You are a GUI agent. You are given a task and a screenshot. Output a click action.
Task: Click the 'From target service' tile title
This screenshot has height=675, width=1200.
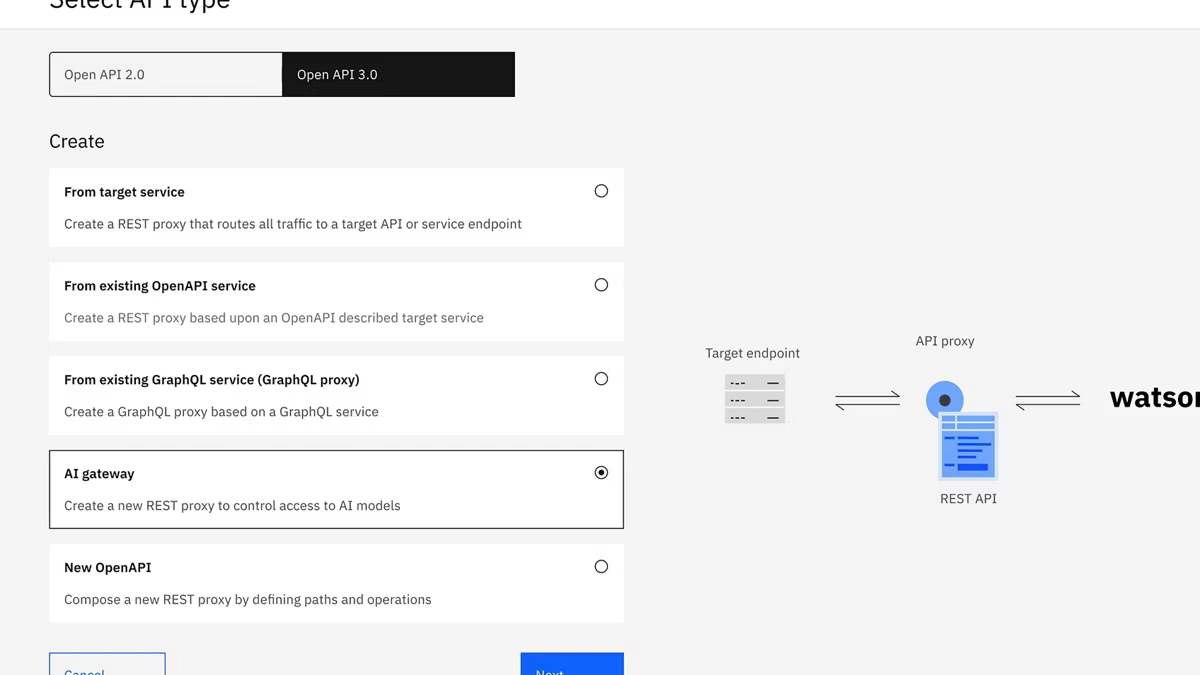click(124, 192)
